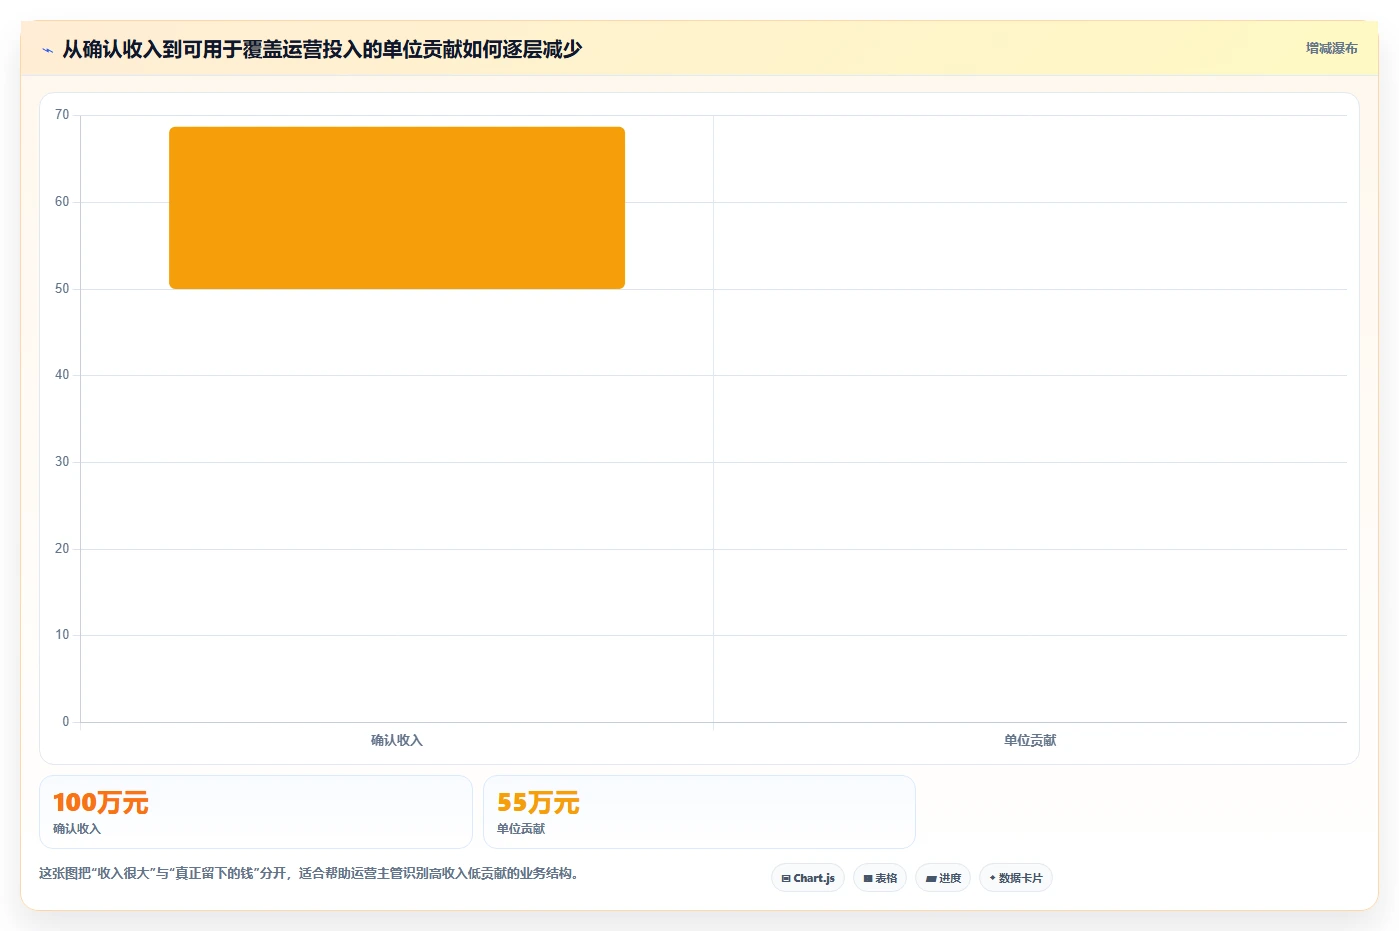Click the description text 这张图把“收入很大”
The image size is (1399, 931).
tap(309, 874)
